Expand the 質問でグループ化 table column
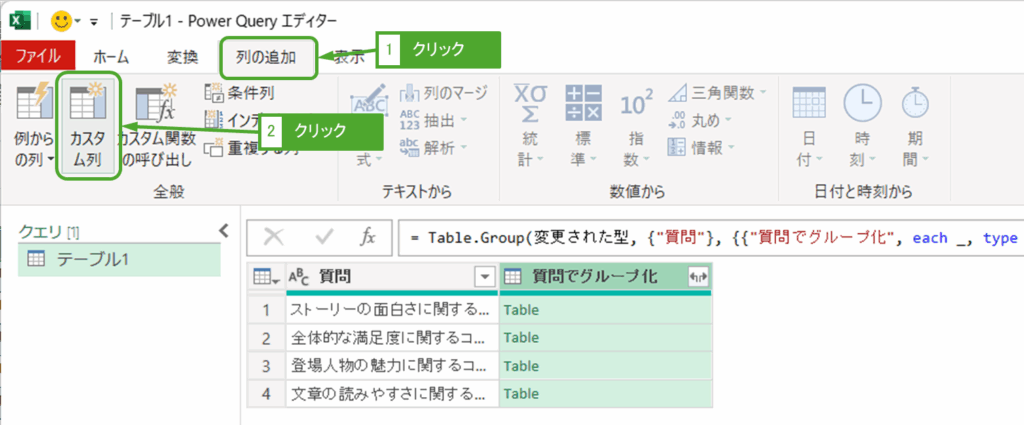This screenshot has width=1024, height=425. 697,277
